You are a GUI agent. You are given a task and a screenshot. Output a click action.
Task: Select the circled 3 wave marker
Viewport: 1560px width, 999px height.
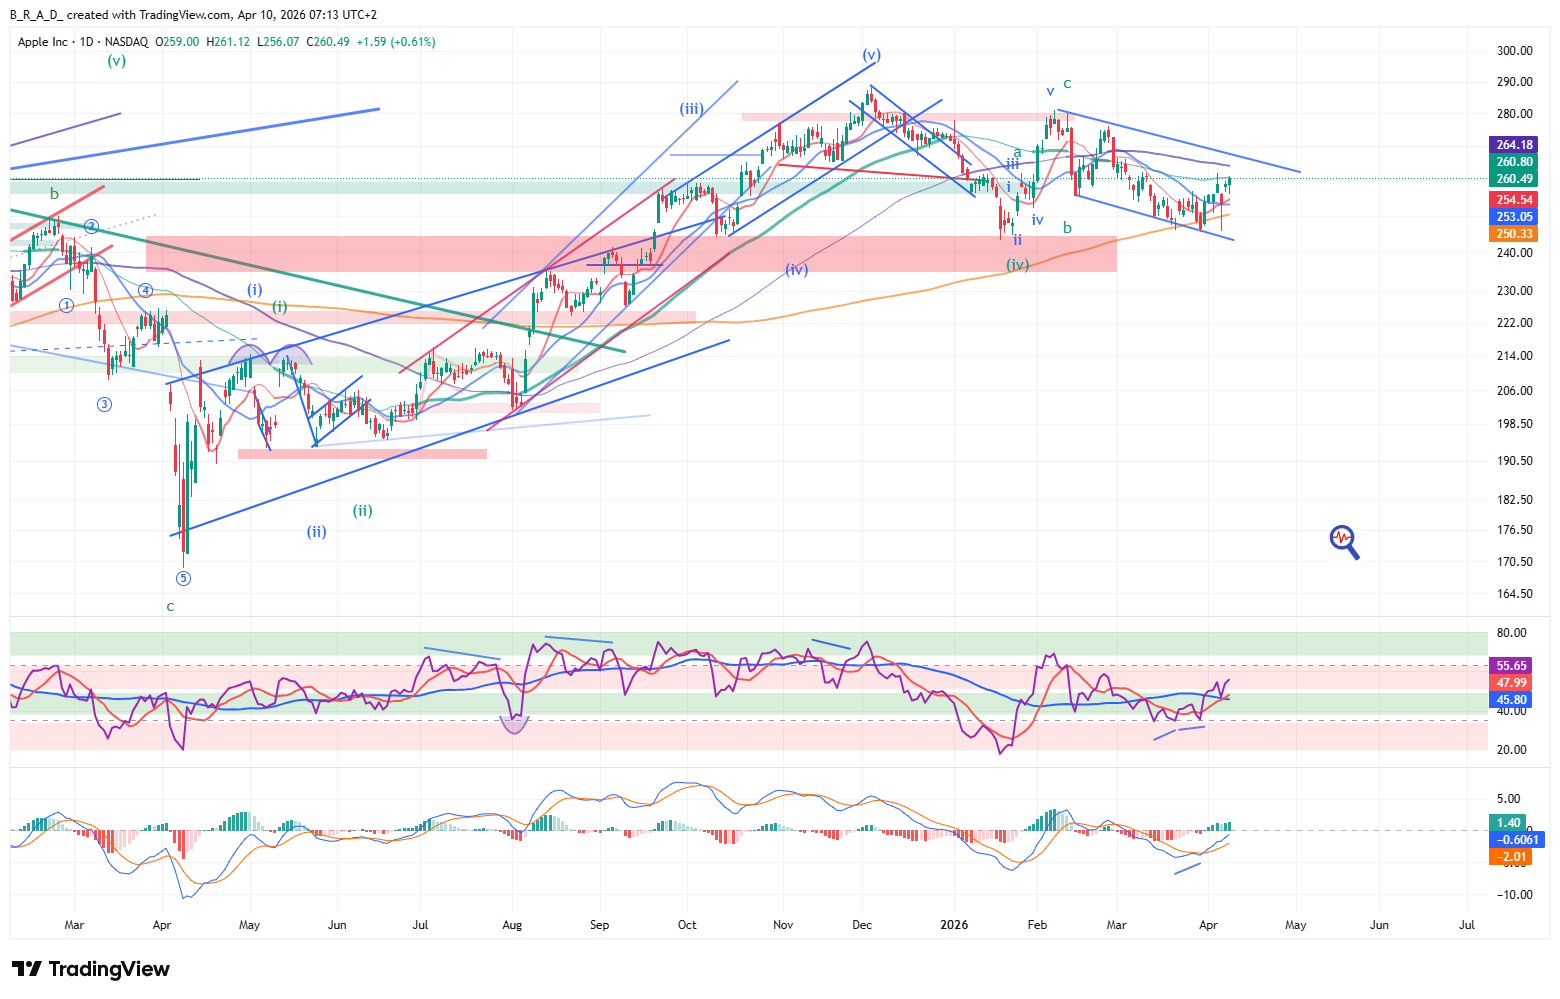[104, 404]
